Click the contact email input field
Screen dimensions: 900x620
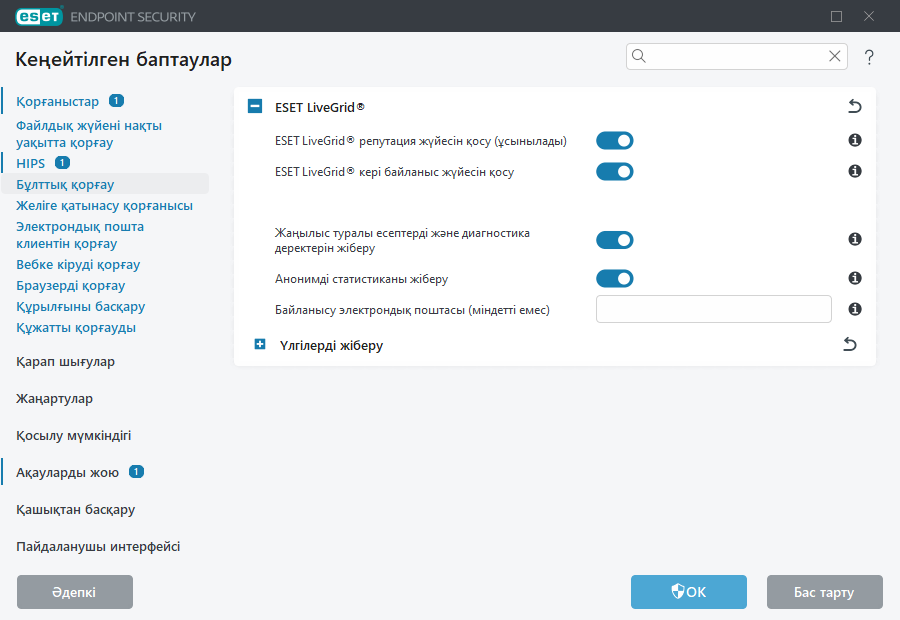[x=713, y=309]
